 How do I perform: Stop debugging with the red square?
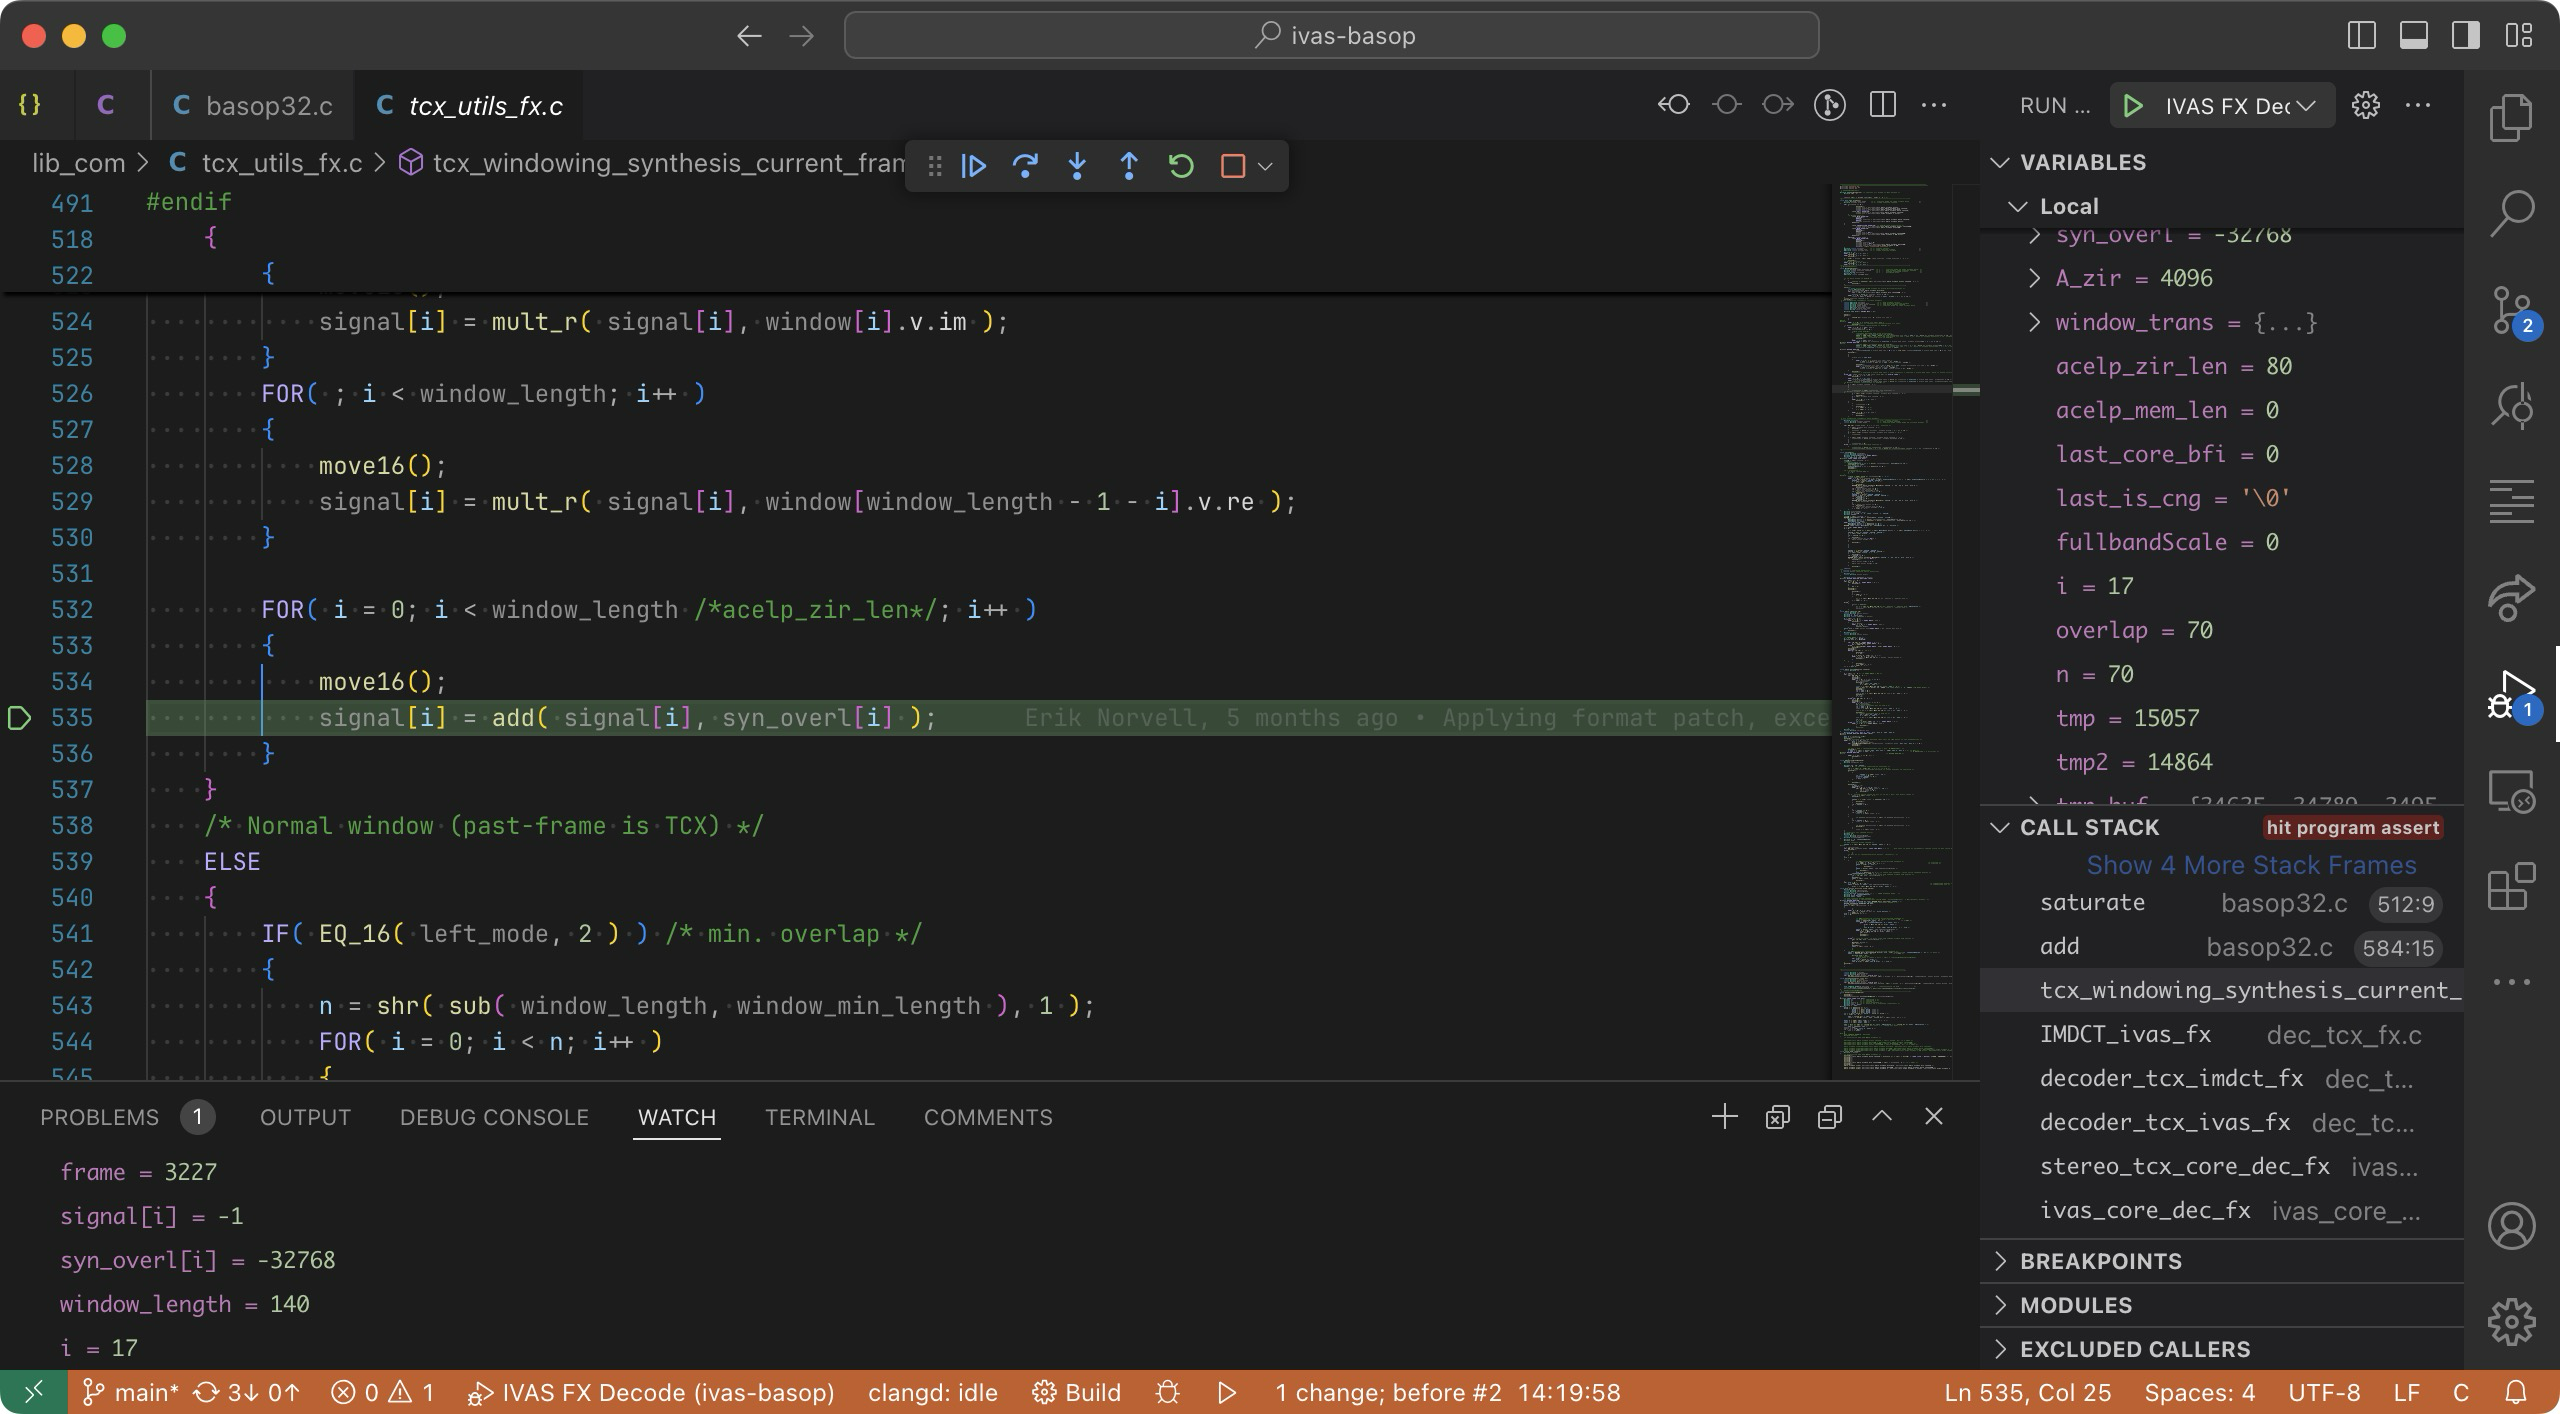click(x=1232, y=166)
